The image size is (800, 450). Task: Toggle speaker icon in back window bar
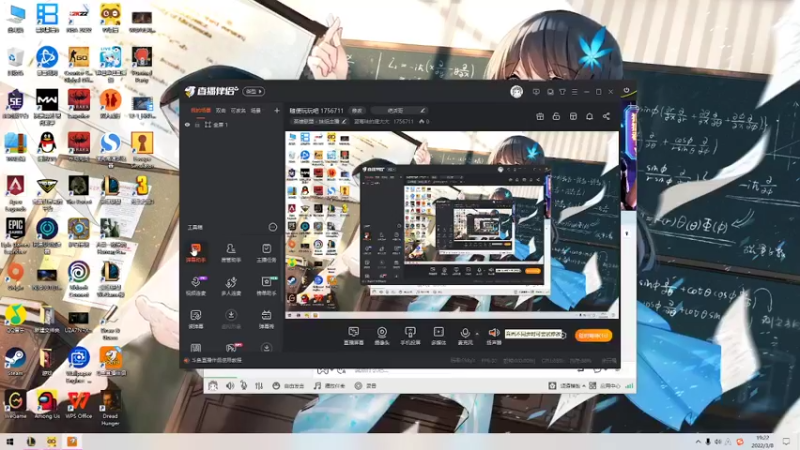230,386
